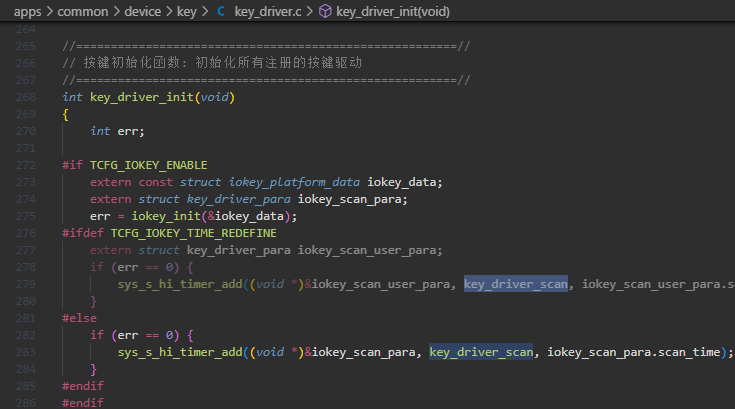Expand the chevron after common breadcrumb
735x409 pixels.
pyautogui.click(x=116, y=12)
